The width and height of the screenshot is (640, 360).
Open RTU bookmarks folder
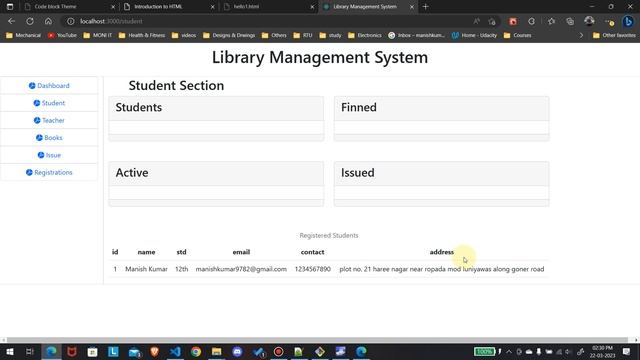303,36
